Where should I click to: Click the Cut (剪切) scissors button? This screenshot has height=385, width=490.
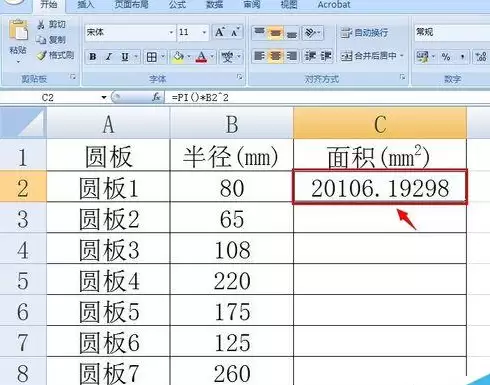tap(51, 24)
